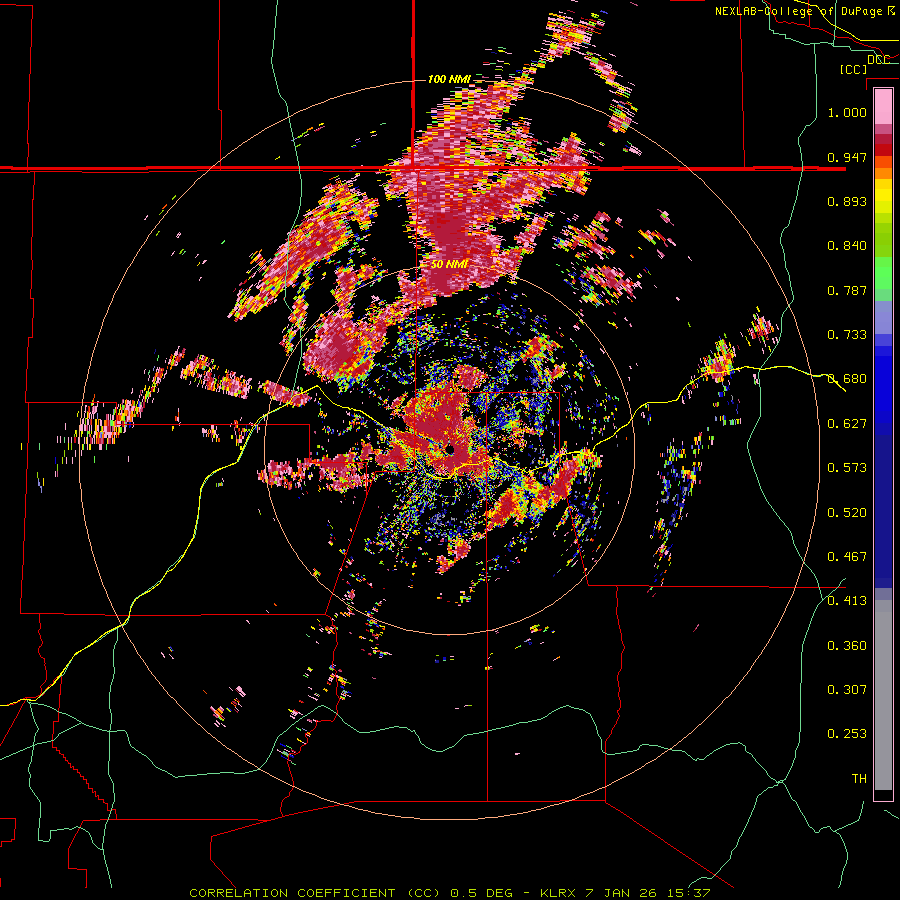This screenshot has width=900, height=900.
Task: Click the "0.680" scale value
Action: (x=847, y=379)
